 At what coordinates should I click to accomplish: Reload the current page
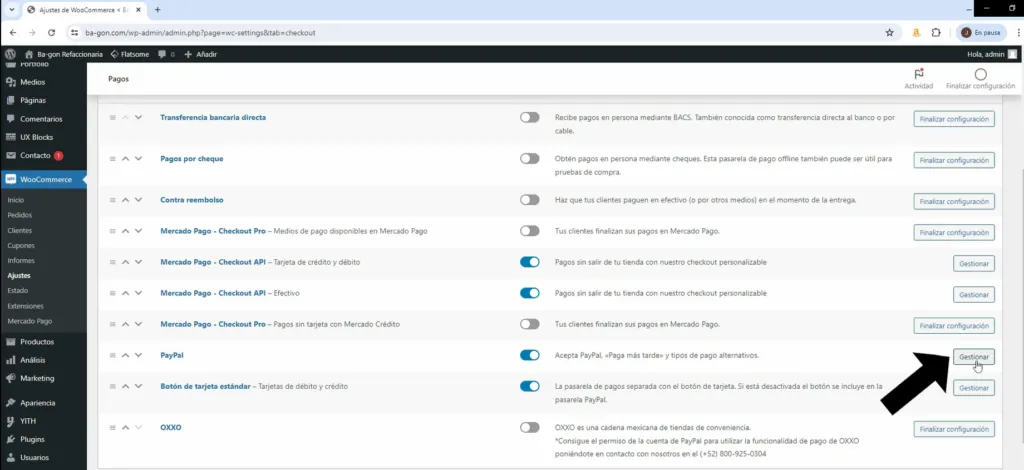pyautogui.click(x=51, y=32)
